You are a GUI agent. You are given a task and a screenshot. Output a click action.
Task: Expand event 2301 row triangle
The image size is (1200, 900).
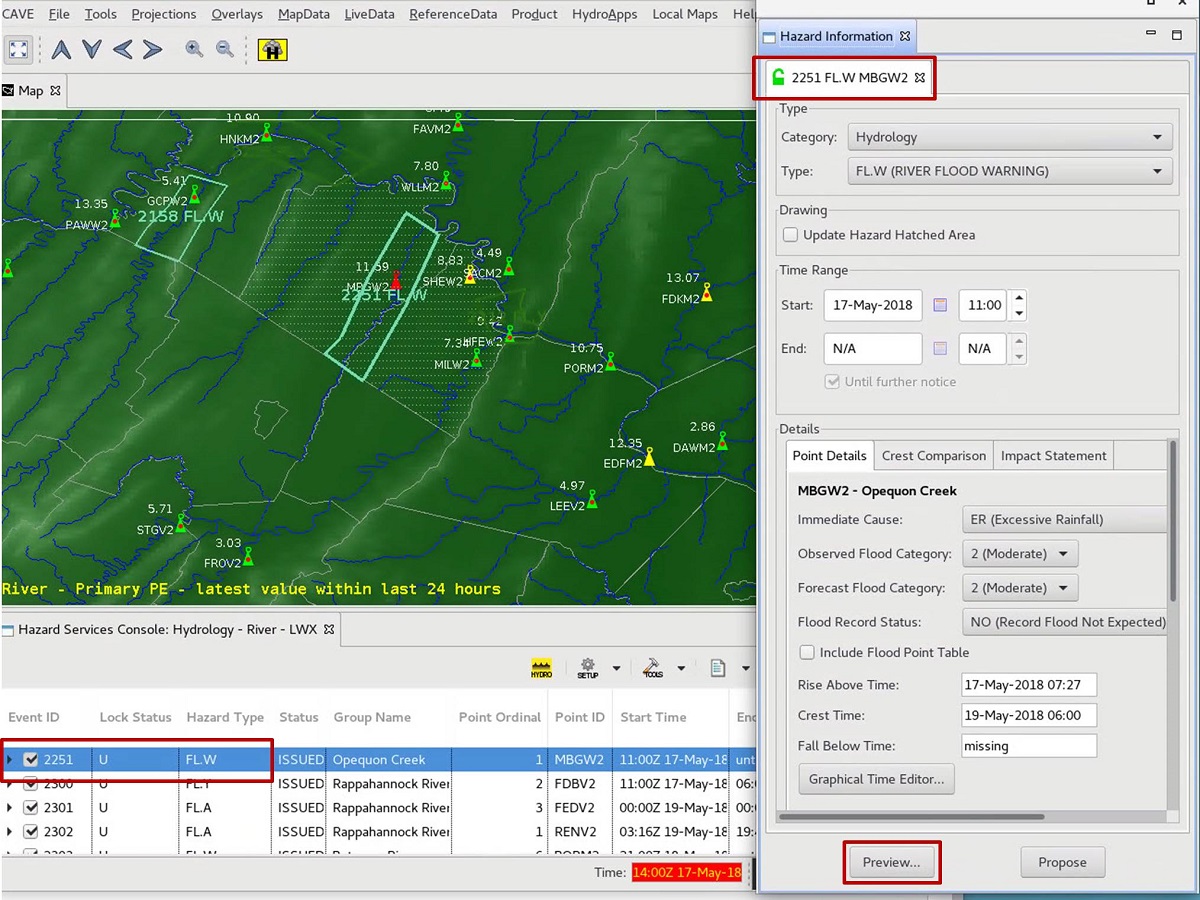click(10, 808)
